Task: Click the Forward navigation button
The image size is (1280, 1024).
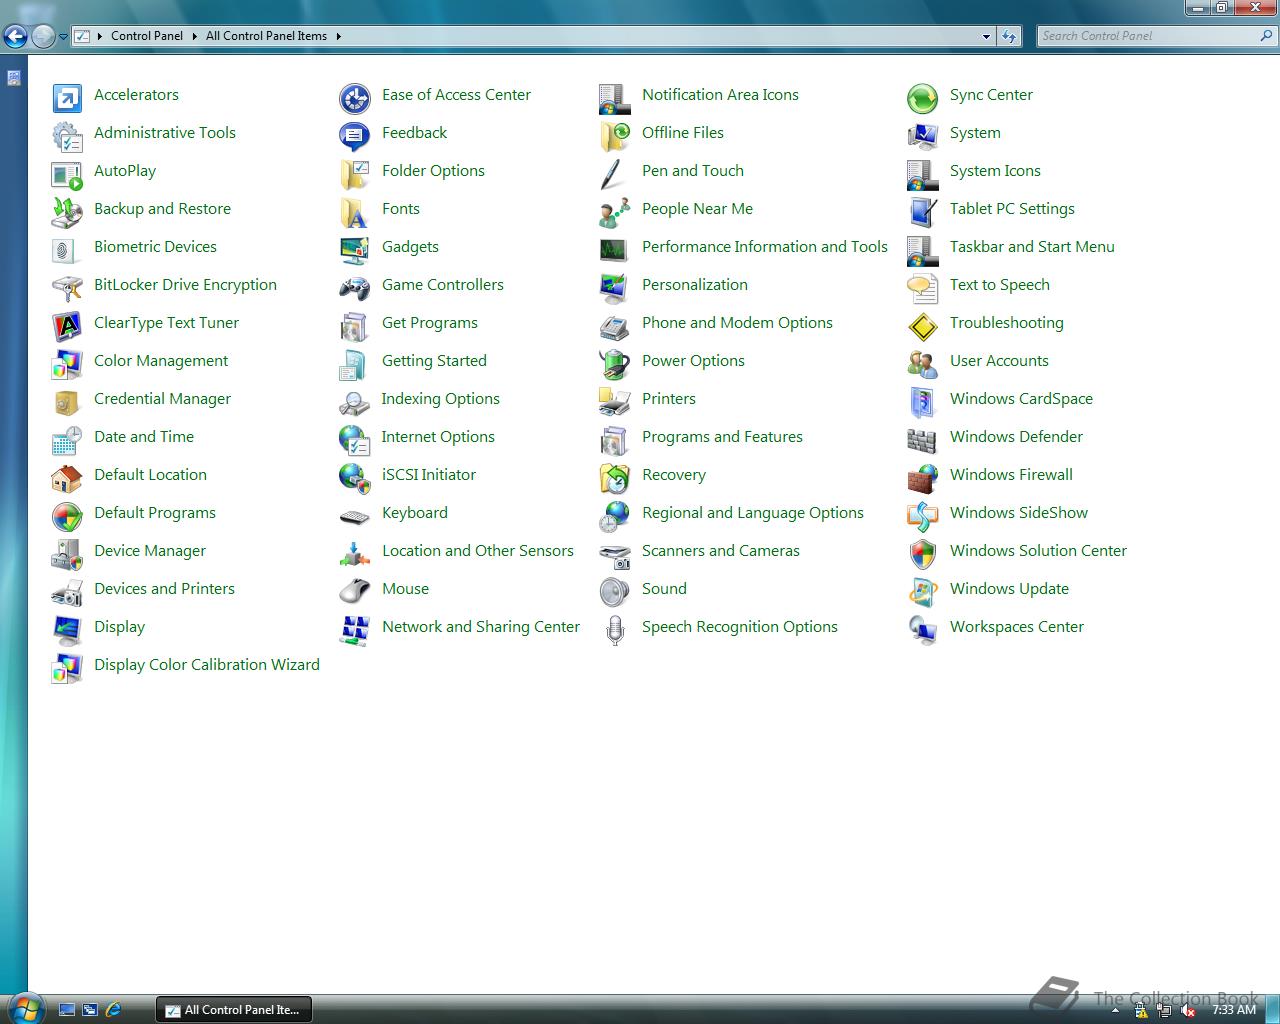Action: tap(43, 37)
